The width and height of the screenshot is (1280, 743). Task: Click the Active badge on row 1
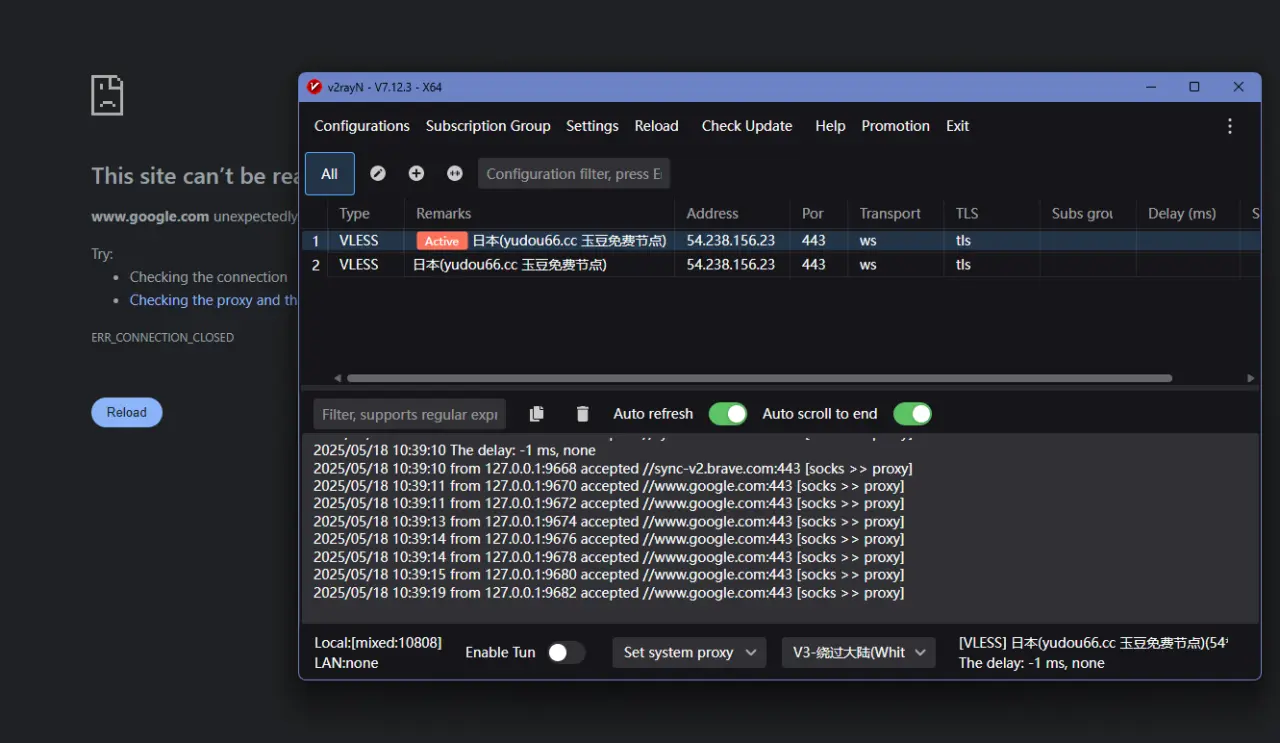pos(442,241)
